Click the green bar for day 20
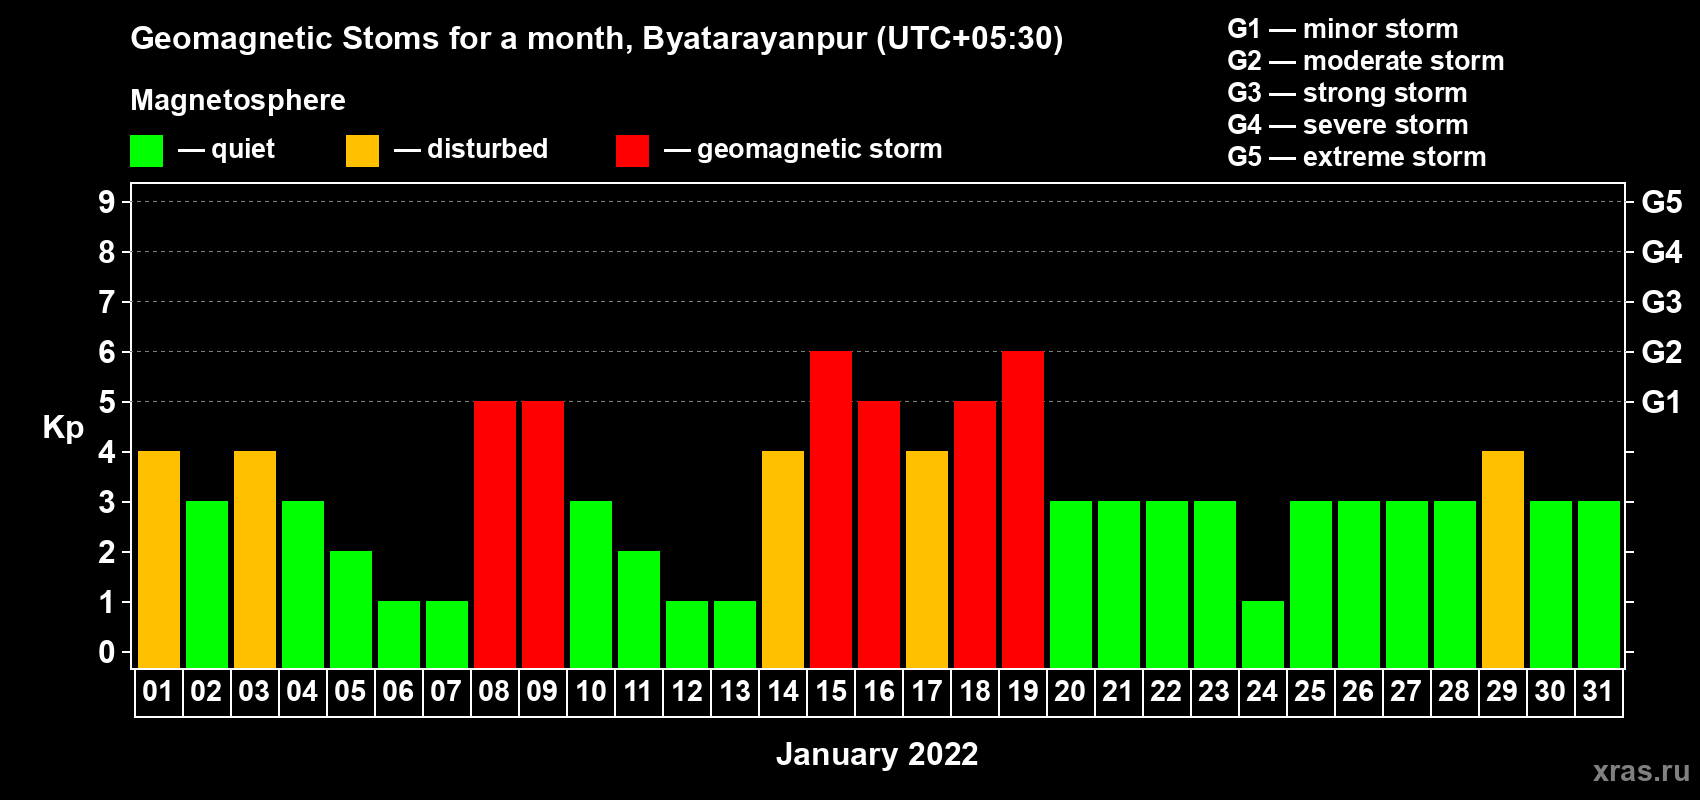The width and height of the screenshot is (1700, 800). click(1071, 585)
